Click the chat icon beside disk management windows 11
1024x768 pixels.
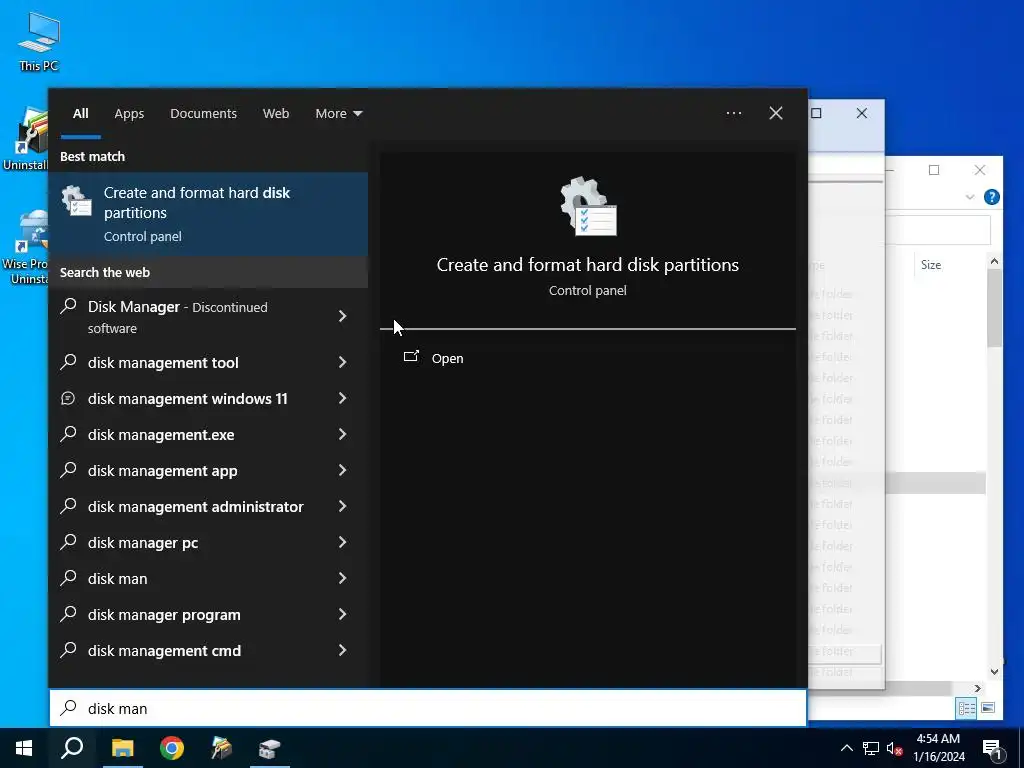tap(68, 398)
